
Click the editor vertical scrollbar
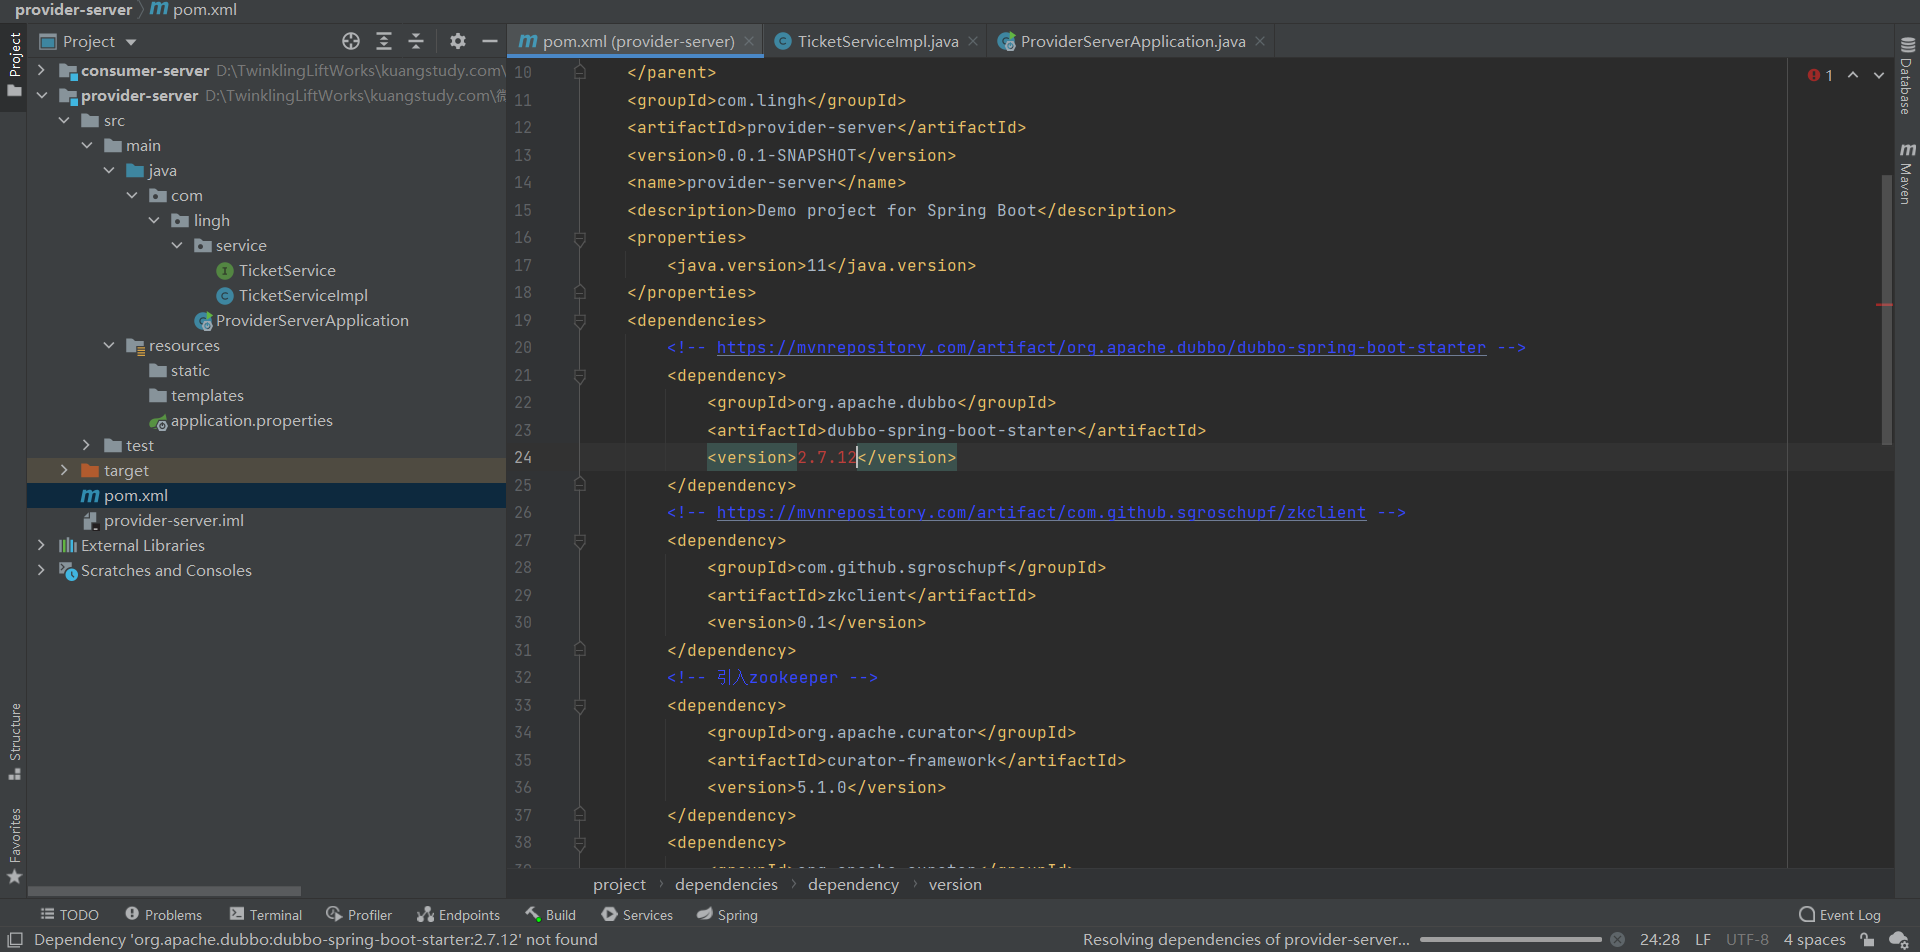coord(1887,308)
